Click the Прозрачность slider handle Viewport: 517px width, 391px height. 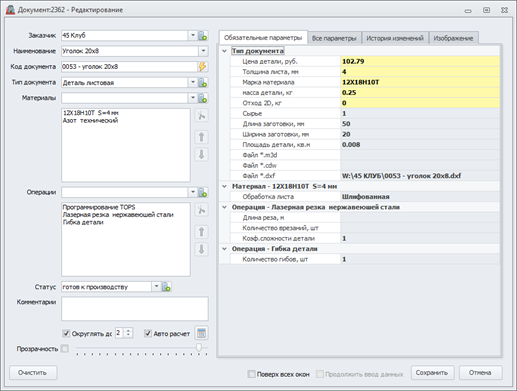[199, 347]
